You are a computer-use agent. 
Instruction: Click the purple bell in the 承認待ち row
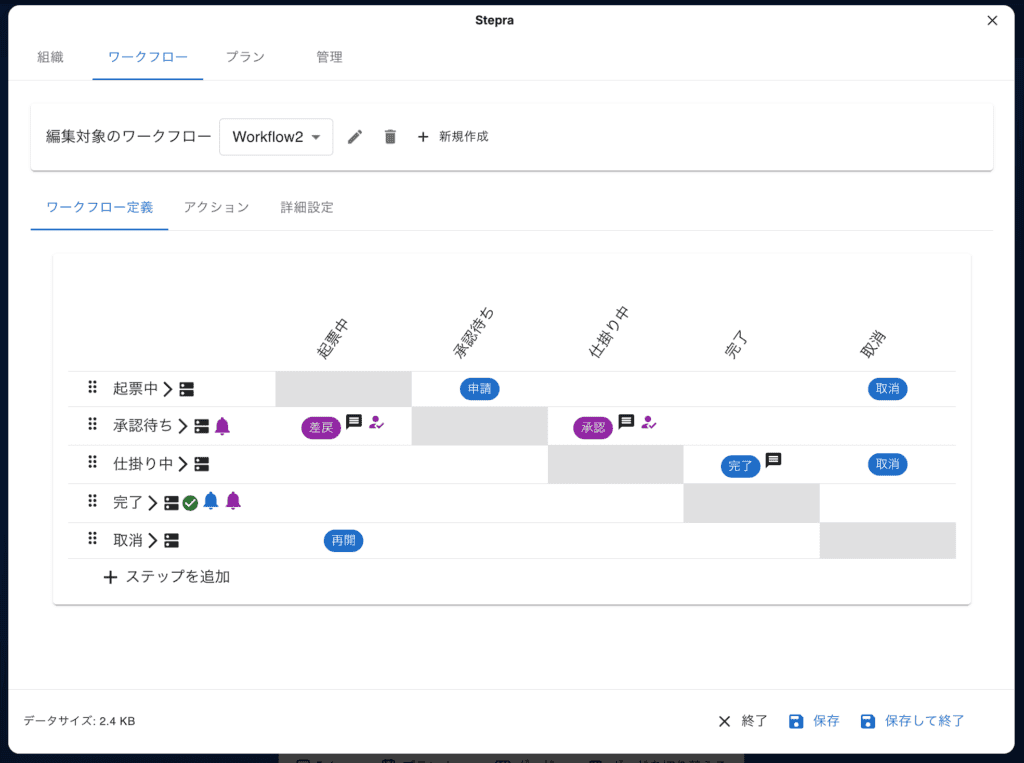[x=222, y=426]
